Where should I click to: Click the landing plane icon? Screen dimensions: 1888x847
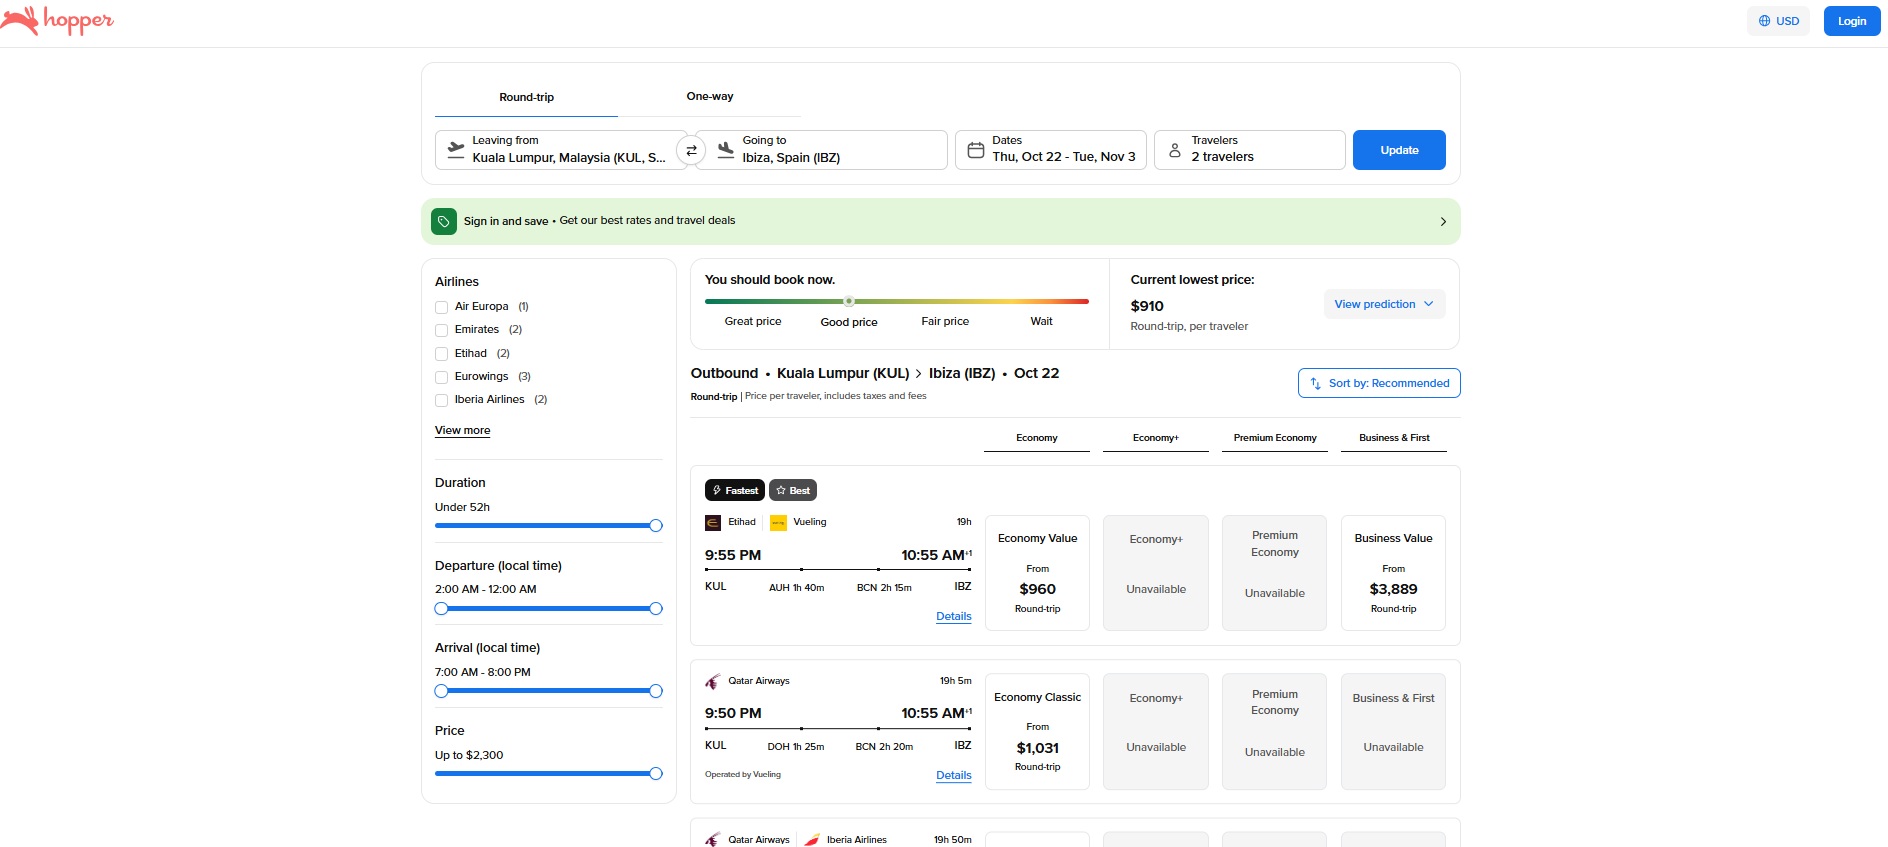[726, 149]
